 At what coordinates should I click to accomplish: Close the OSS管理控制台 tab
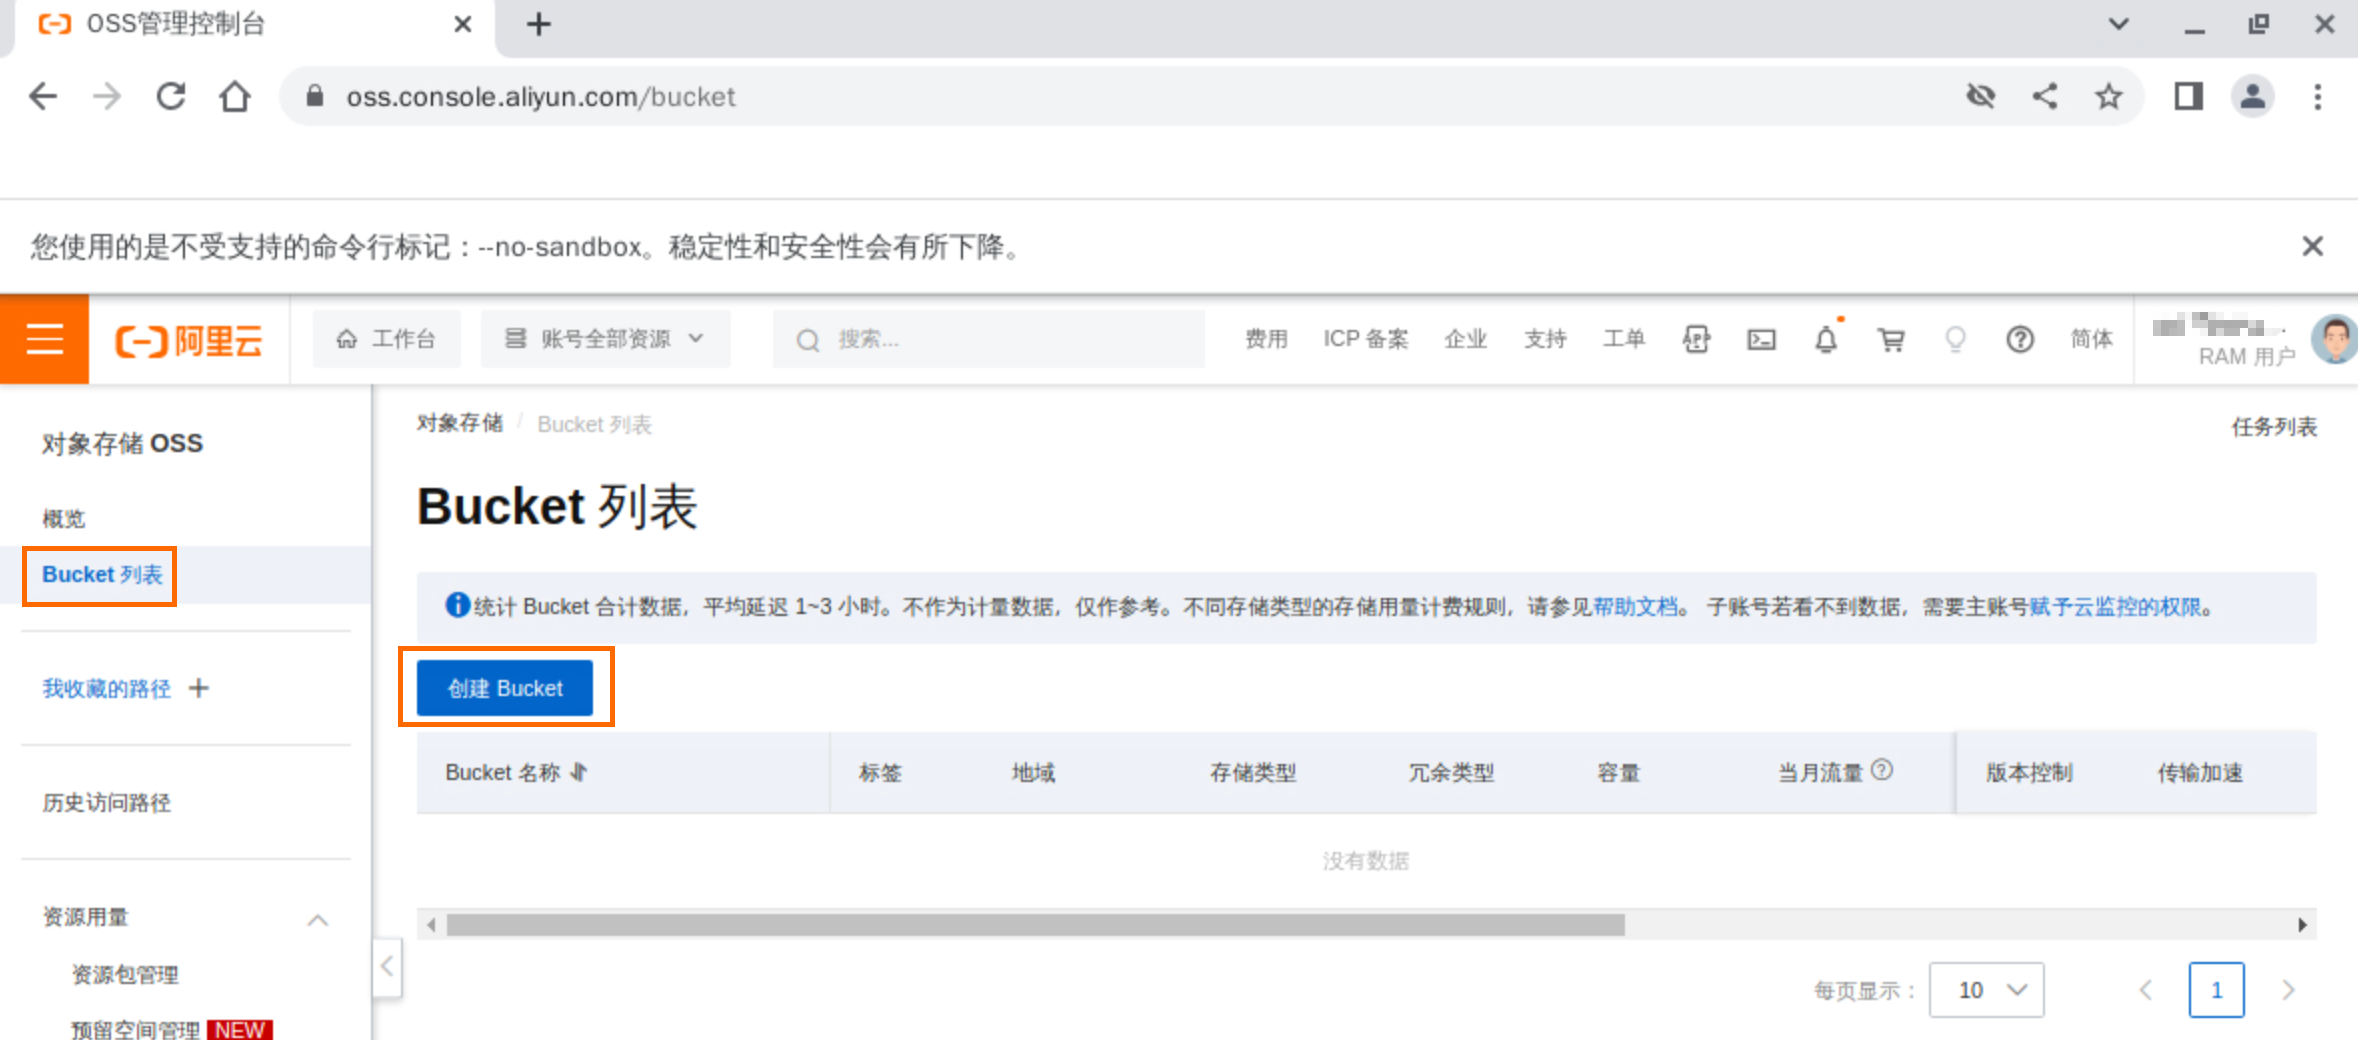coord(462,24)
